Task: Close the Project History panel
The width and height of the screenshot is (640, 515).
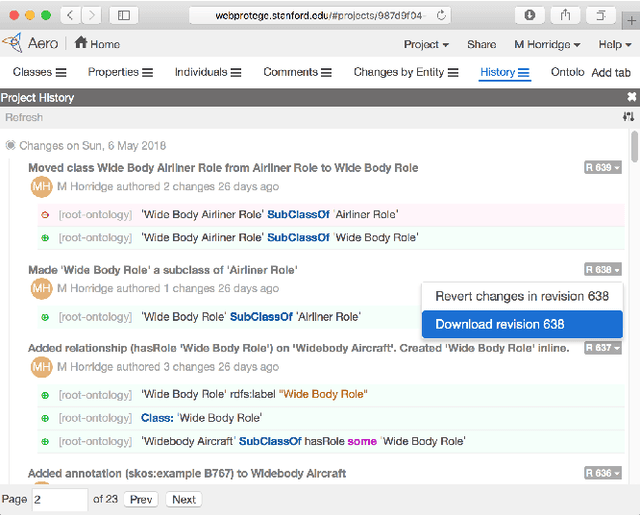Action: tap(631, 97)
